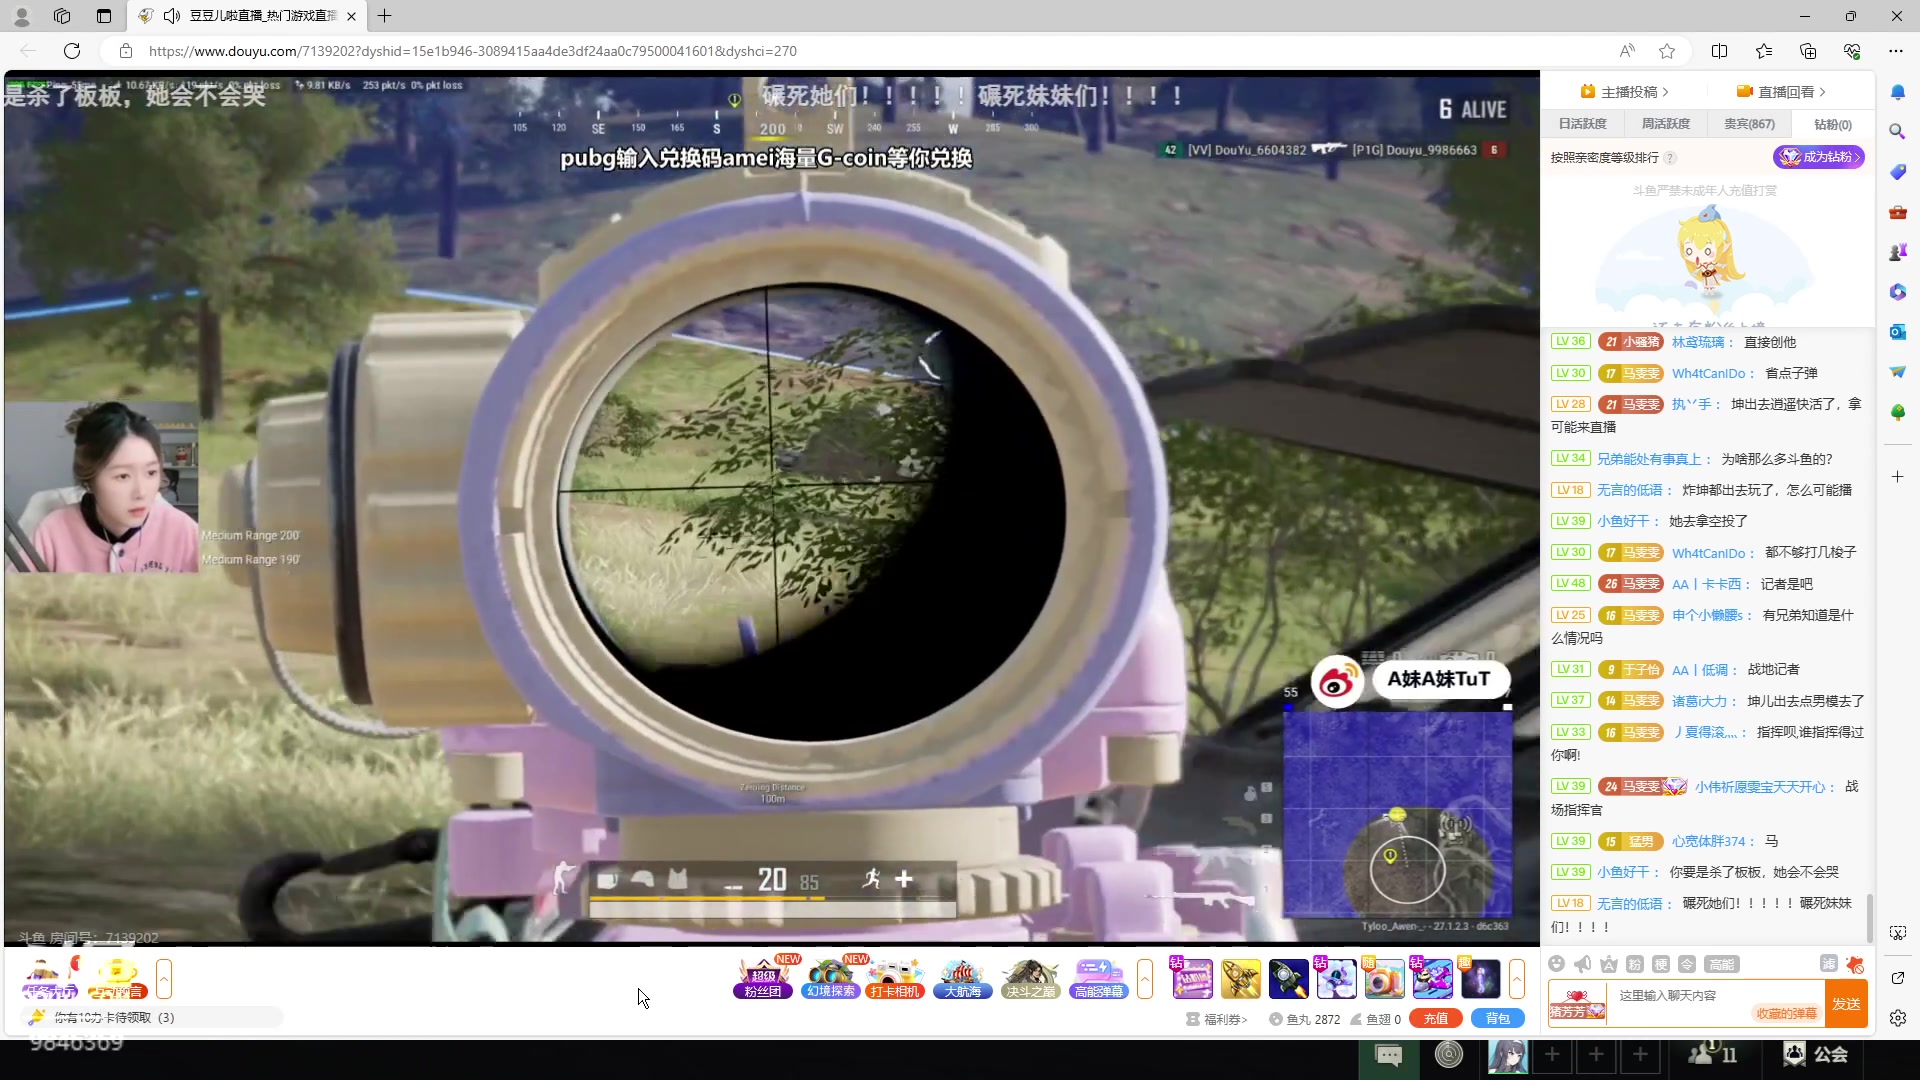The height and width of the screenshot is (1080, 1920).
Task: Send the 钻粉团 ticket gift
Action: pos(1192,979)
